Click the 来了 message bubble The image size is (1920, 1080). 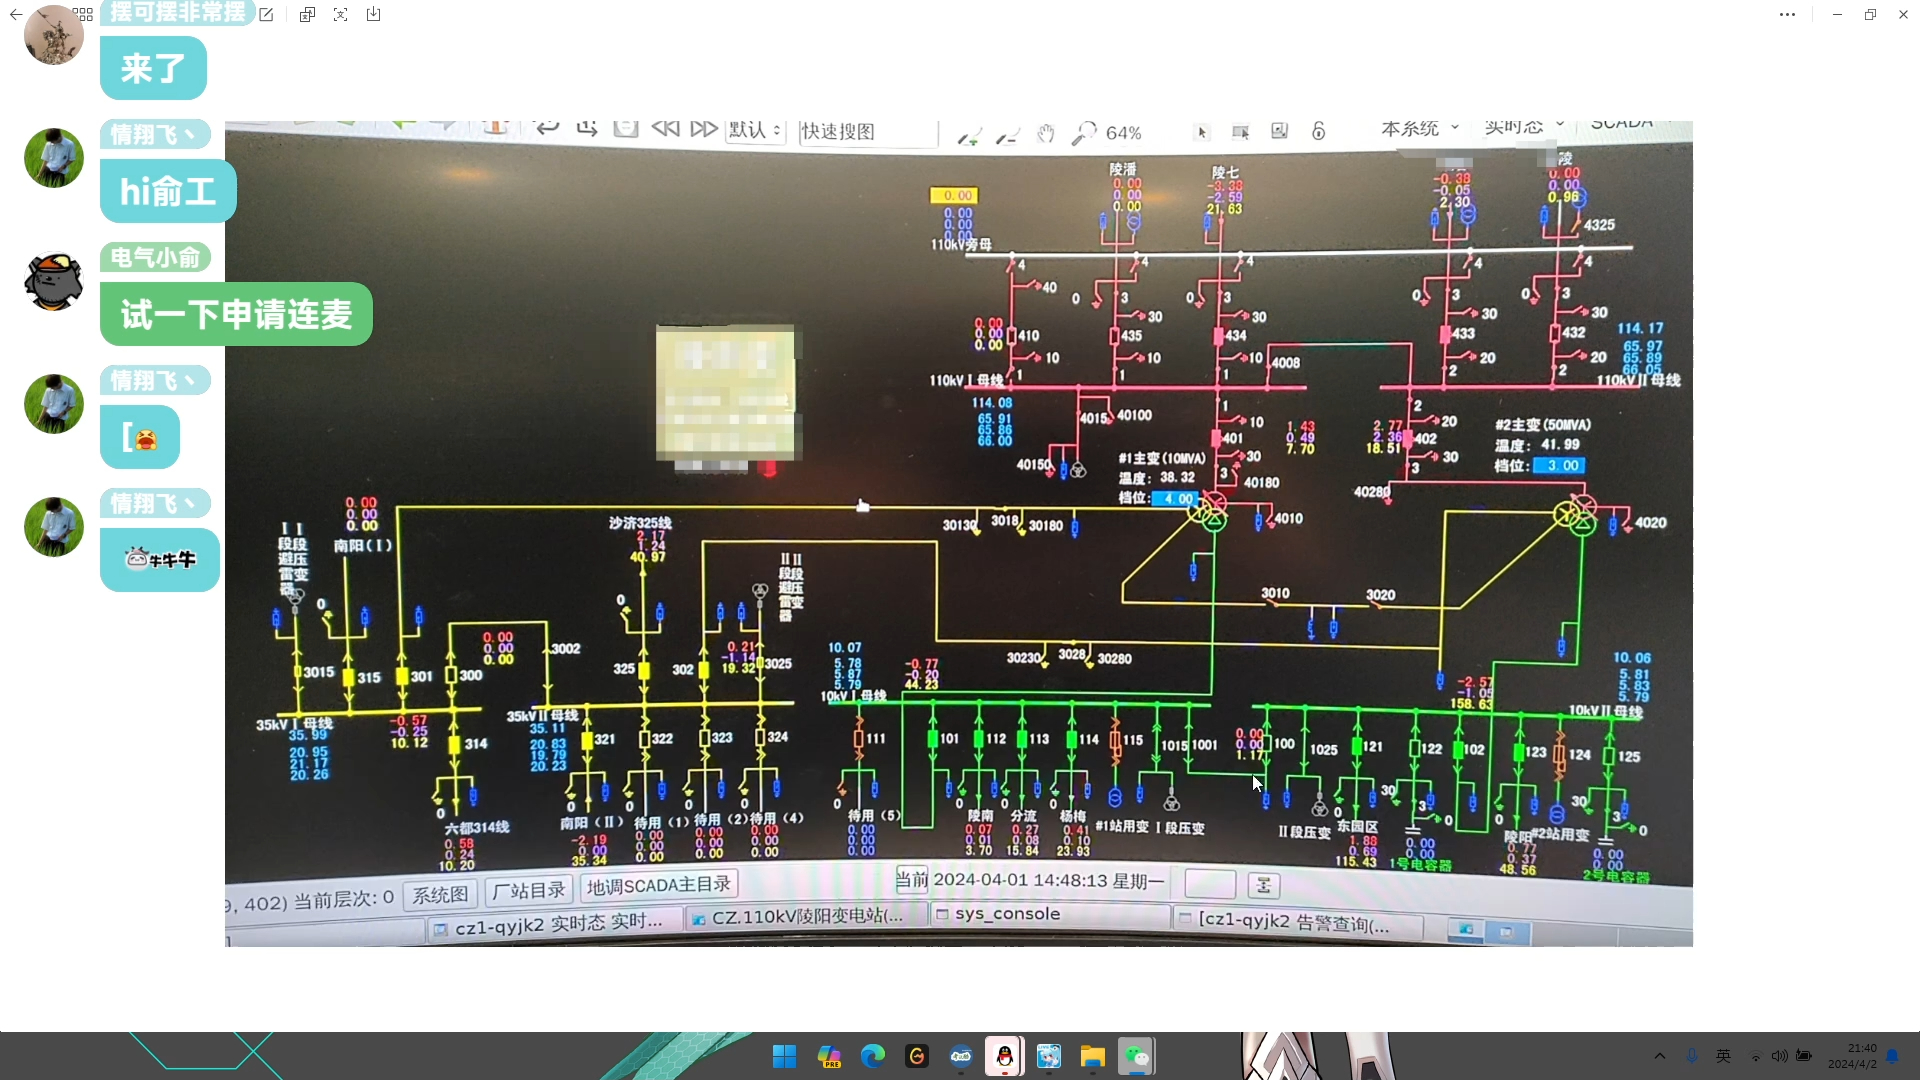[x=153, y=68]
